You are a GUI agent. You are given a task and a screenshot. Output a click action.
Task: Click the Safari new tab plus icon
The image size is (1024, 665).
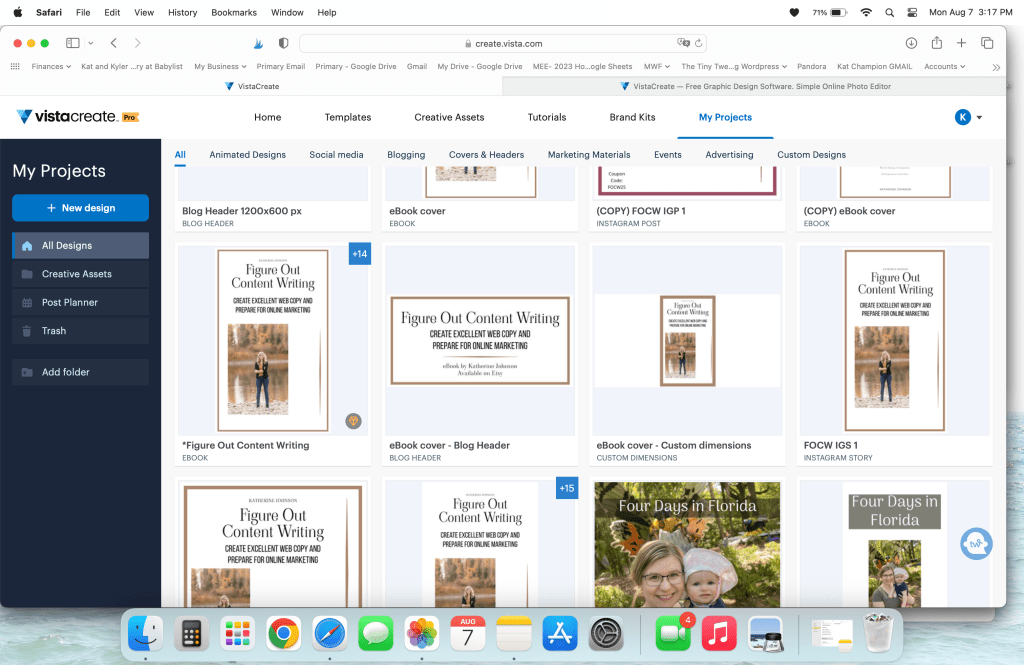(961, 43)
